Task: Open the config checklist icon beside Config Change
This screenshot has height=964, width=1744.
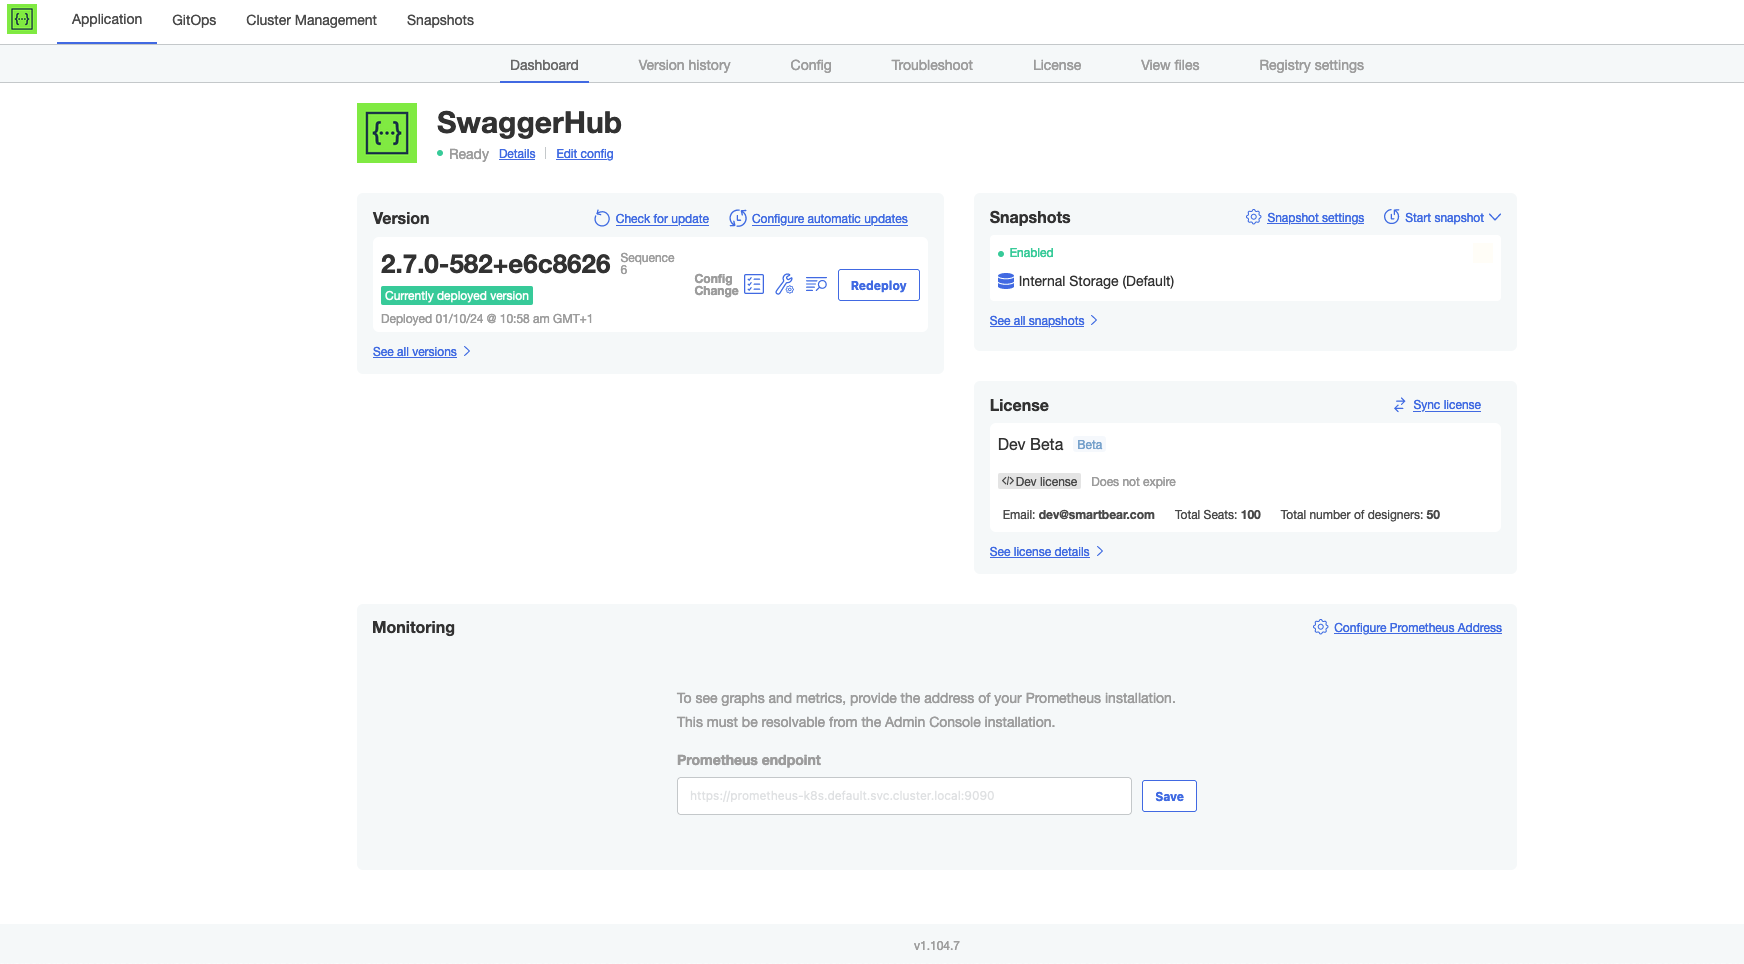Action: point(754,285)
